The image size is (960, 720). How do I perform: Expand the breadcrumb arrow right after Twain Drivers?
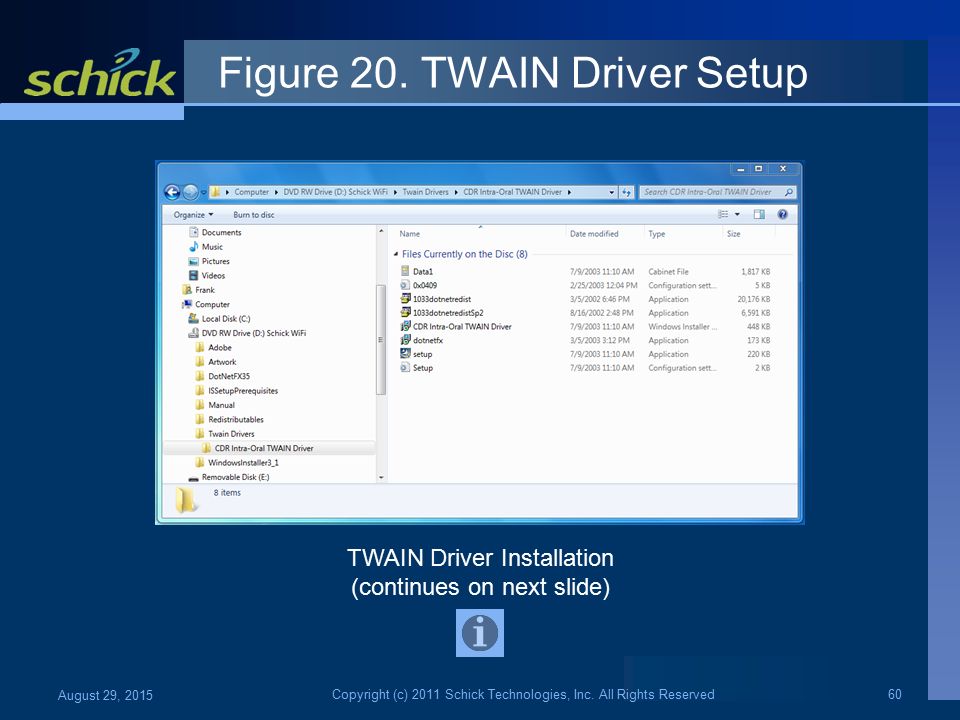point(456,192)
